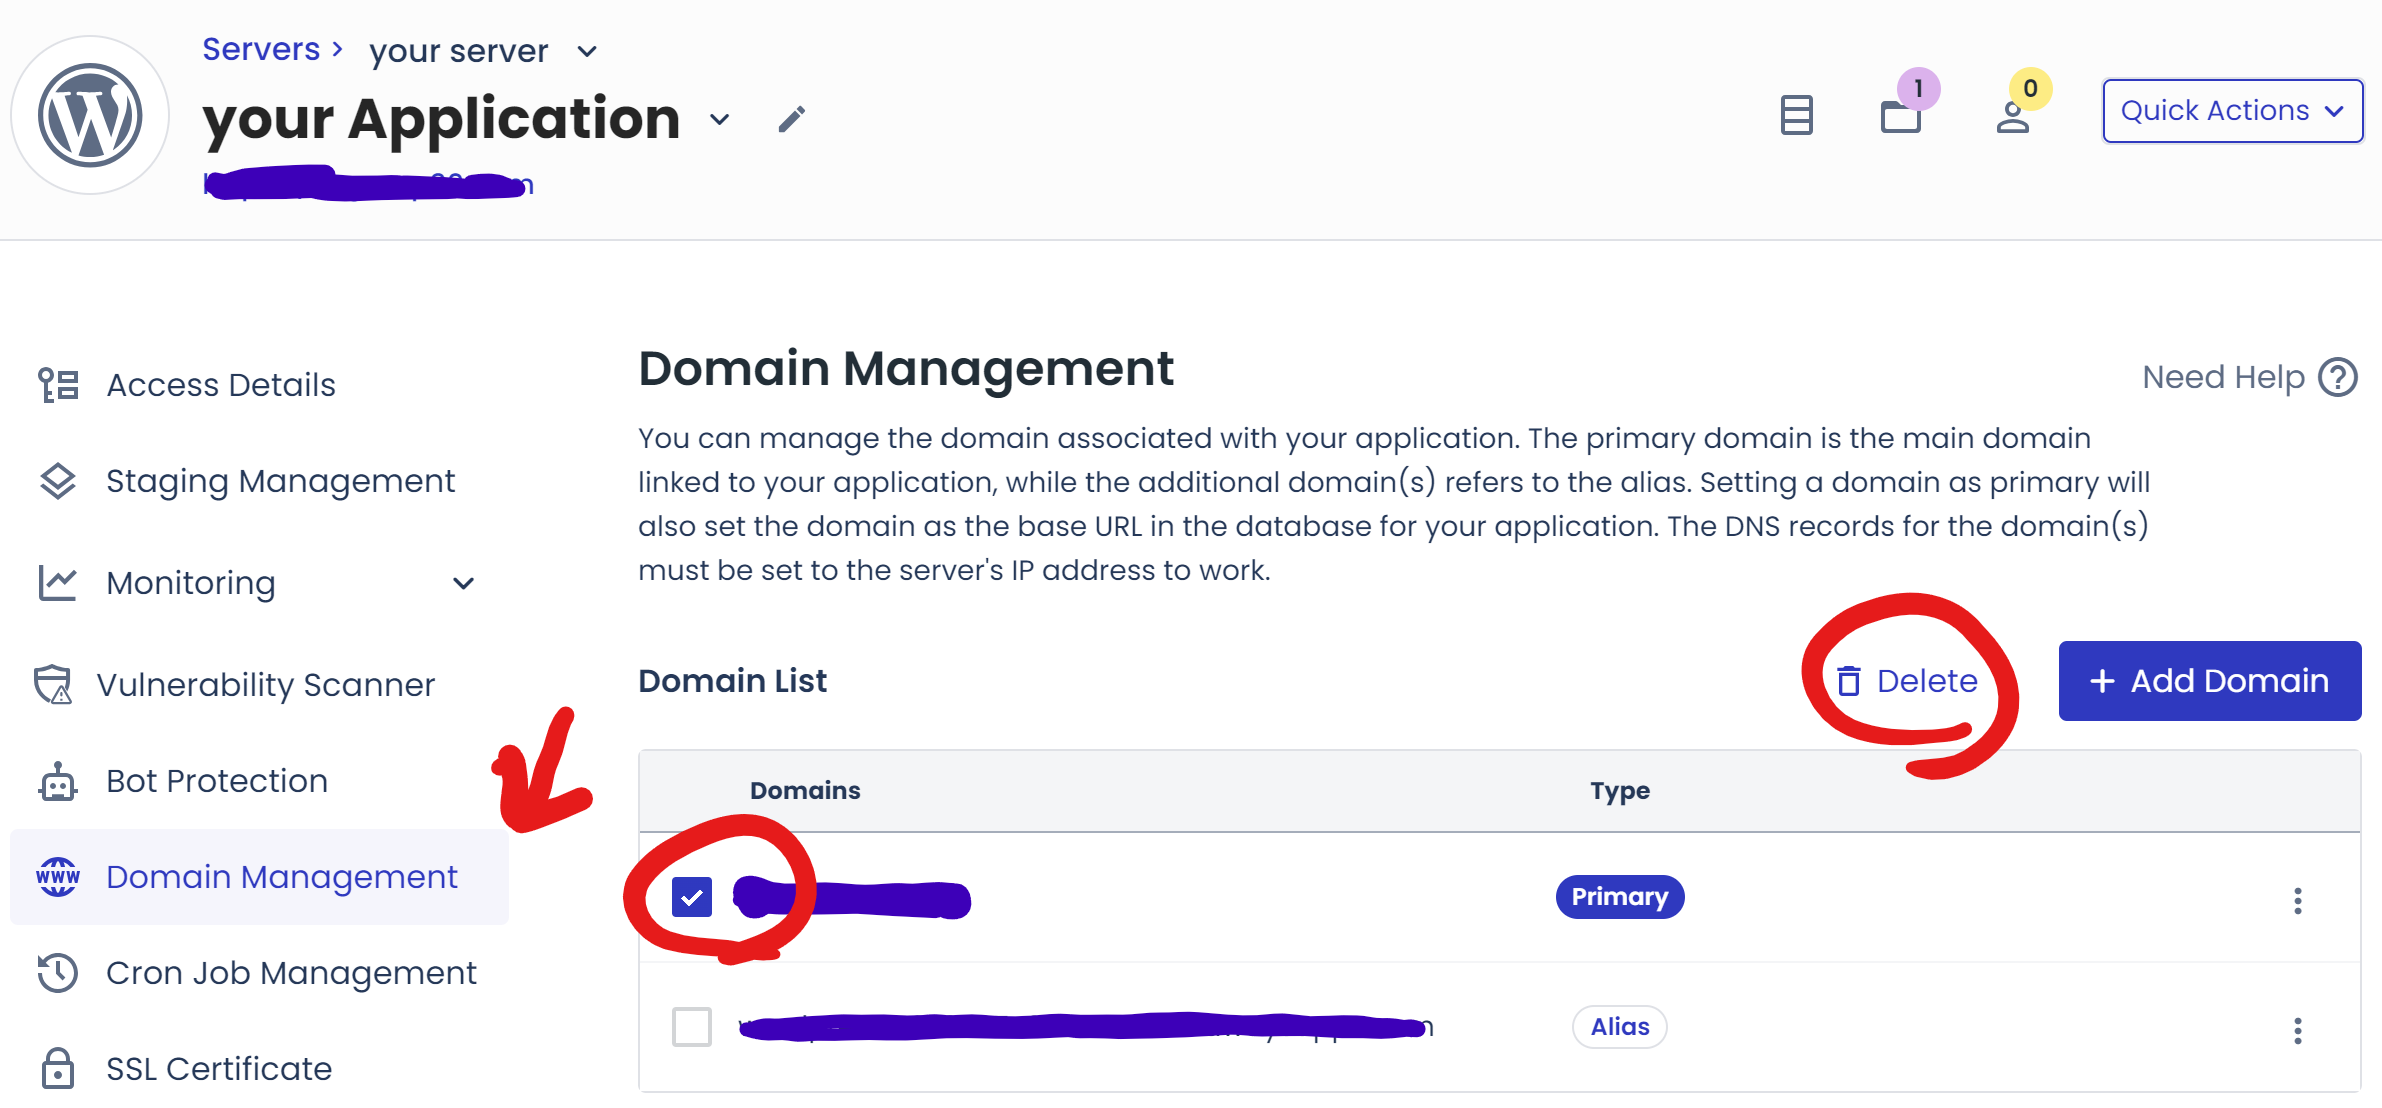Screen dimensions: 2382x1108
Task: Click Access Details sidebar icon
Action: coord(58,385)
